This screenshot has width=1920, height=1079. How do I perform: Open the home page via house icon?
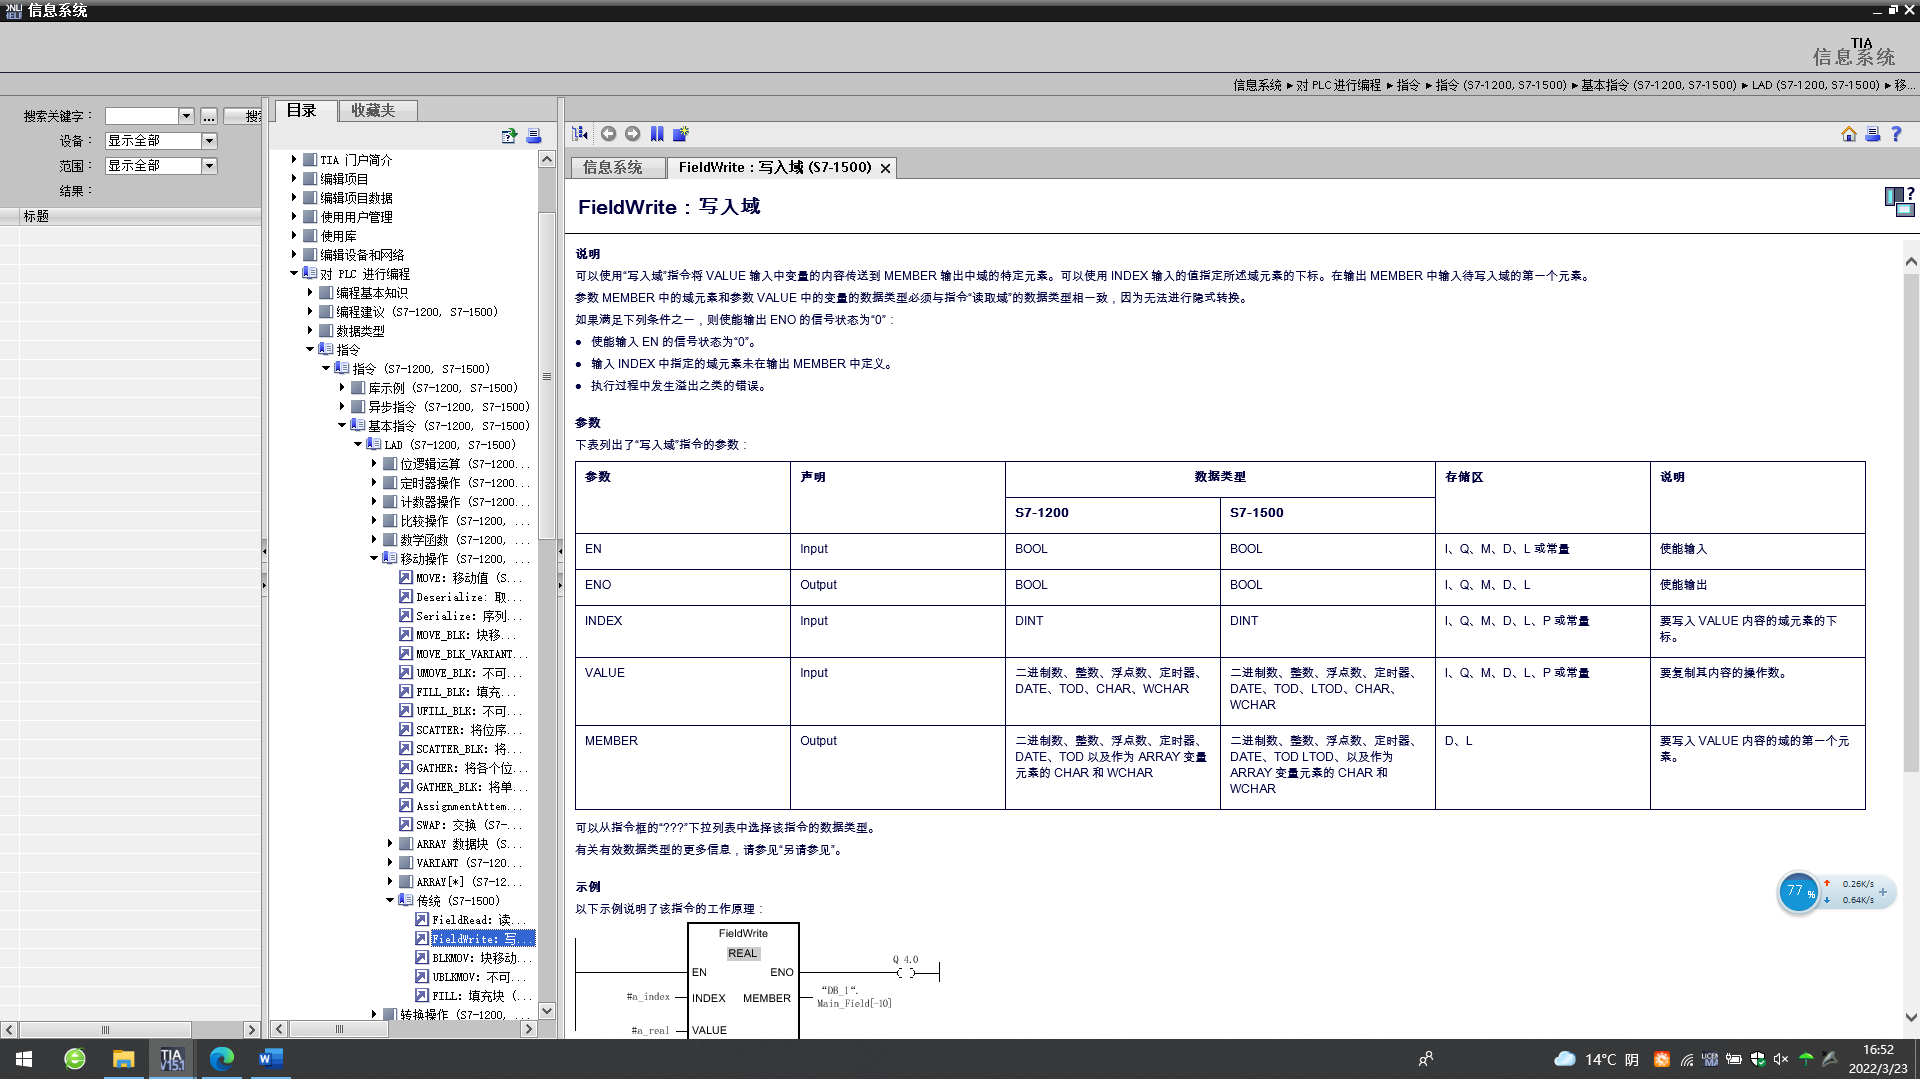1849,134
